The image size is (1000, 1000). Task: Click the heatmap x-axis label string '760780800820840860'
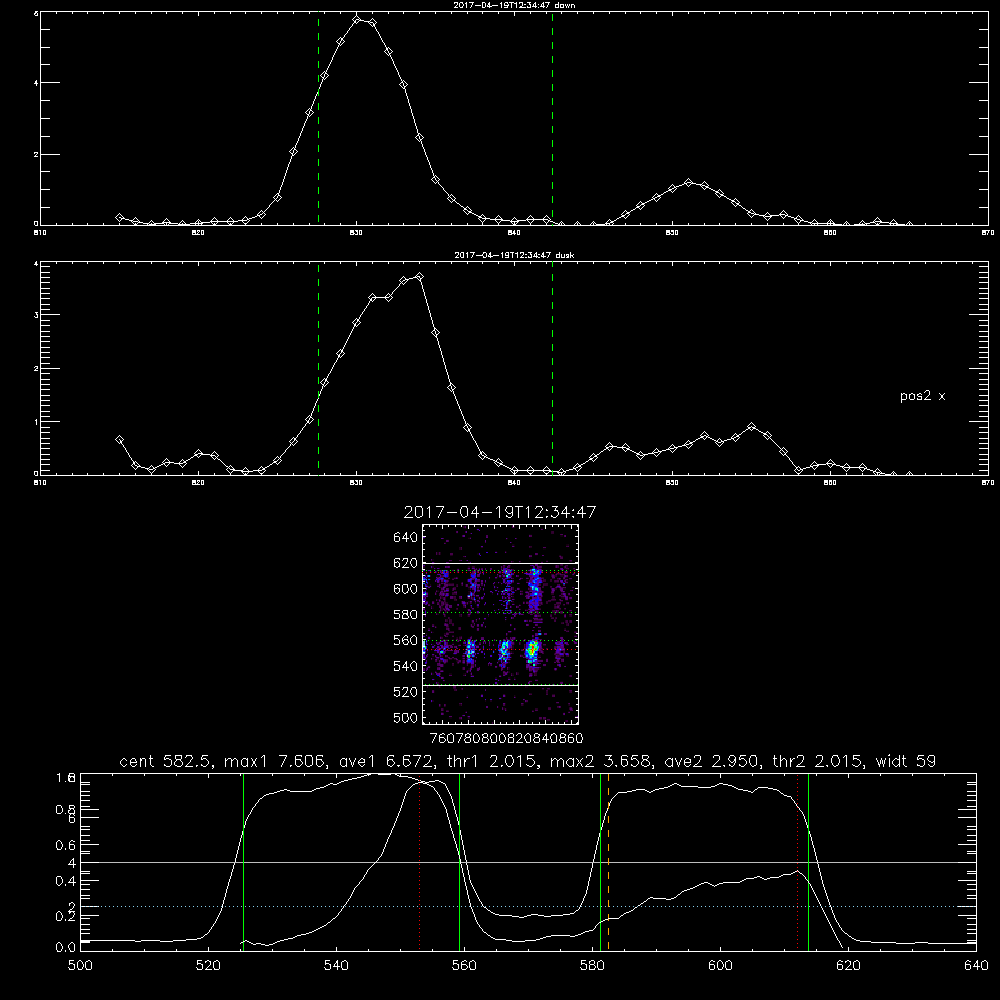coord(506,738)
